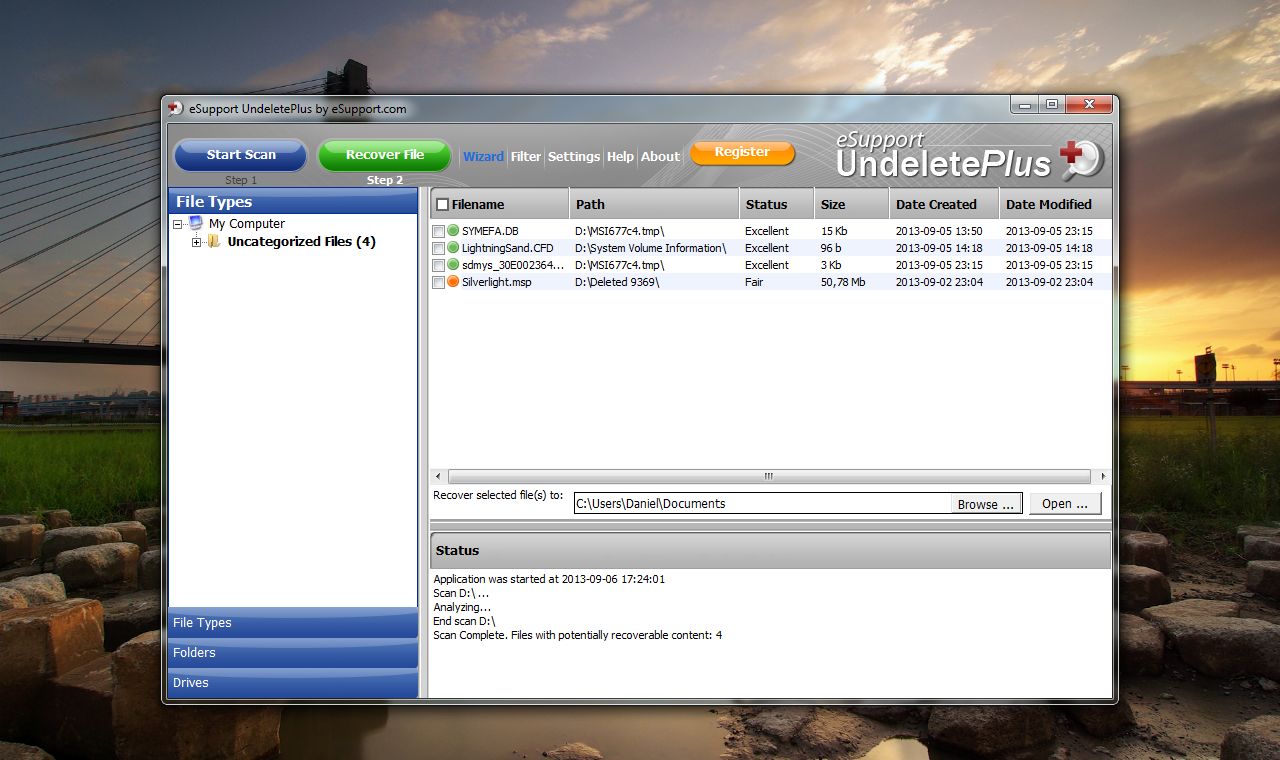Tick the checkbox for sdmys_30E002364 file

[x=438, y=265]
